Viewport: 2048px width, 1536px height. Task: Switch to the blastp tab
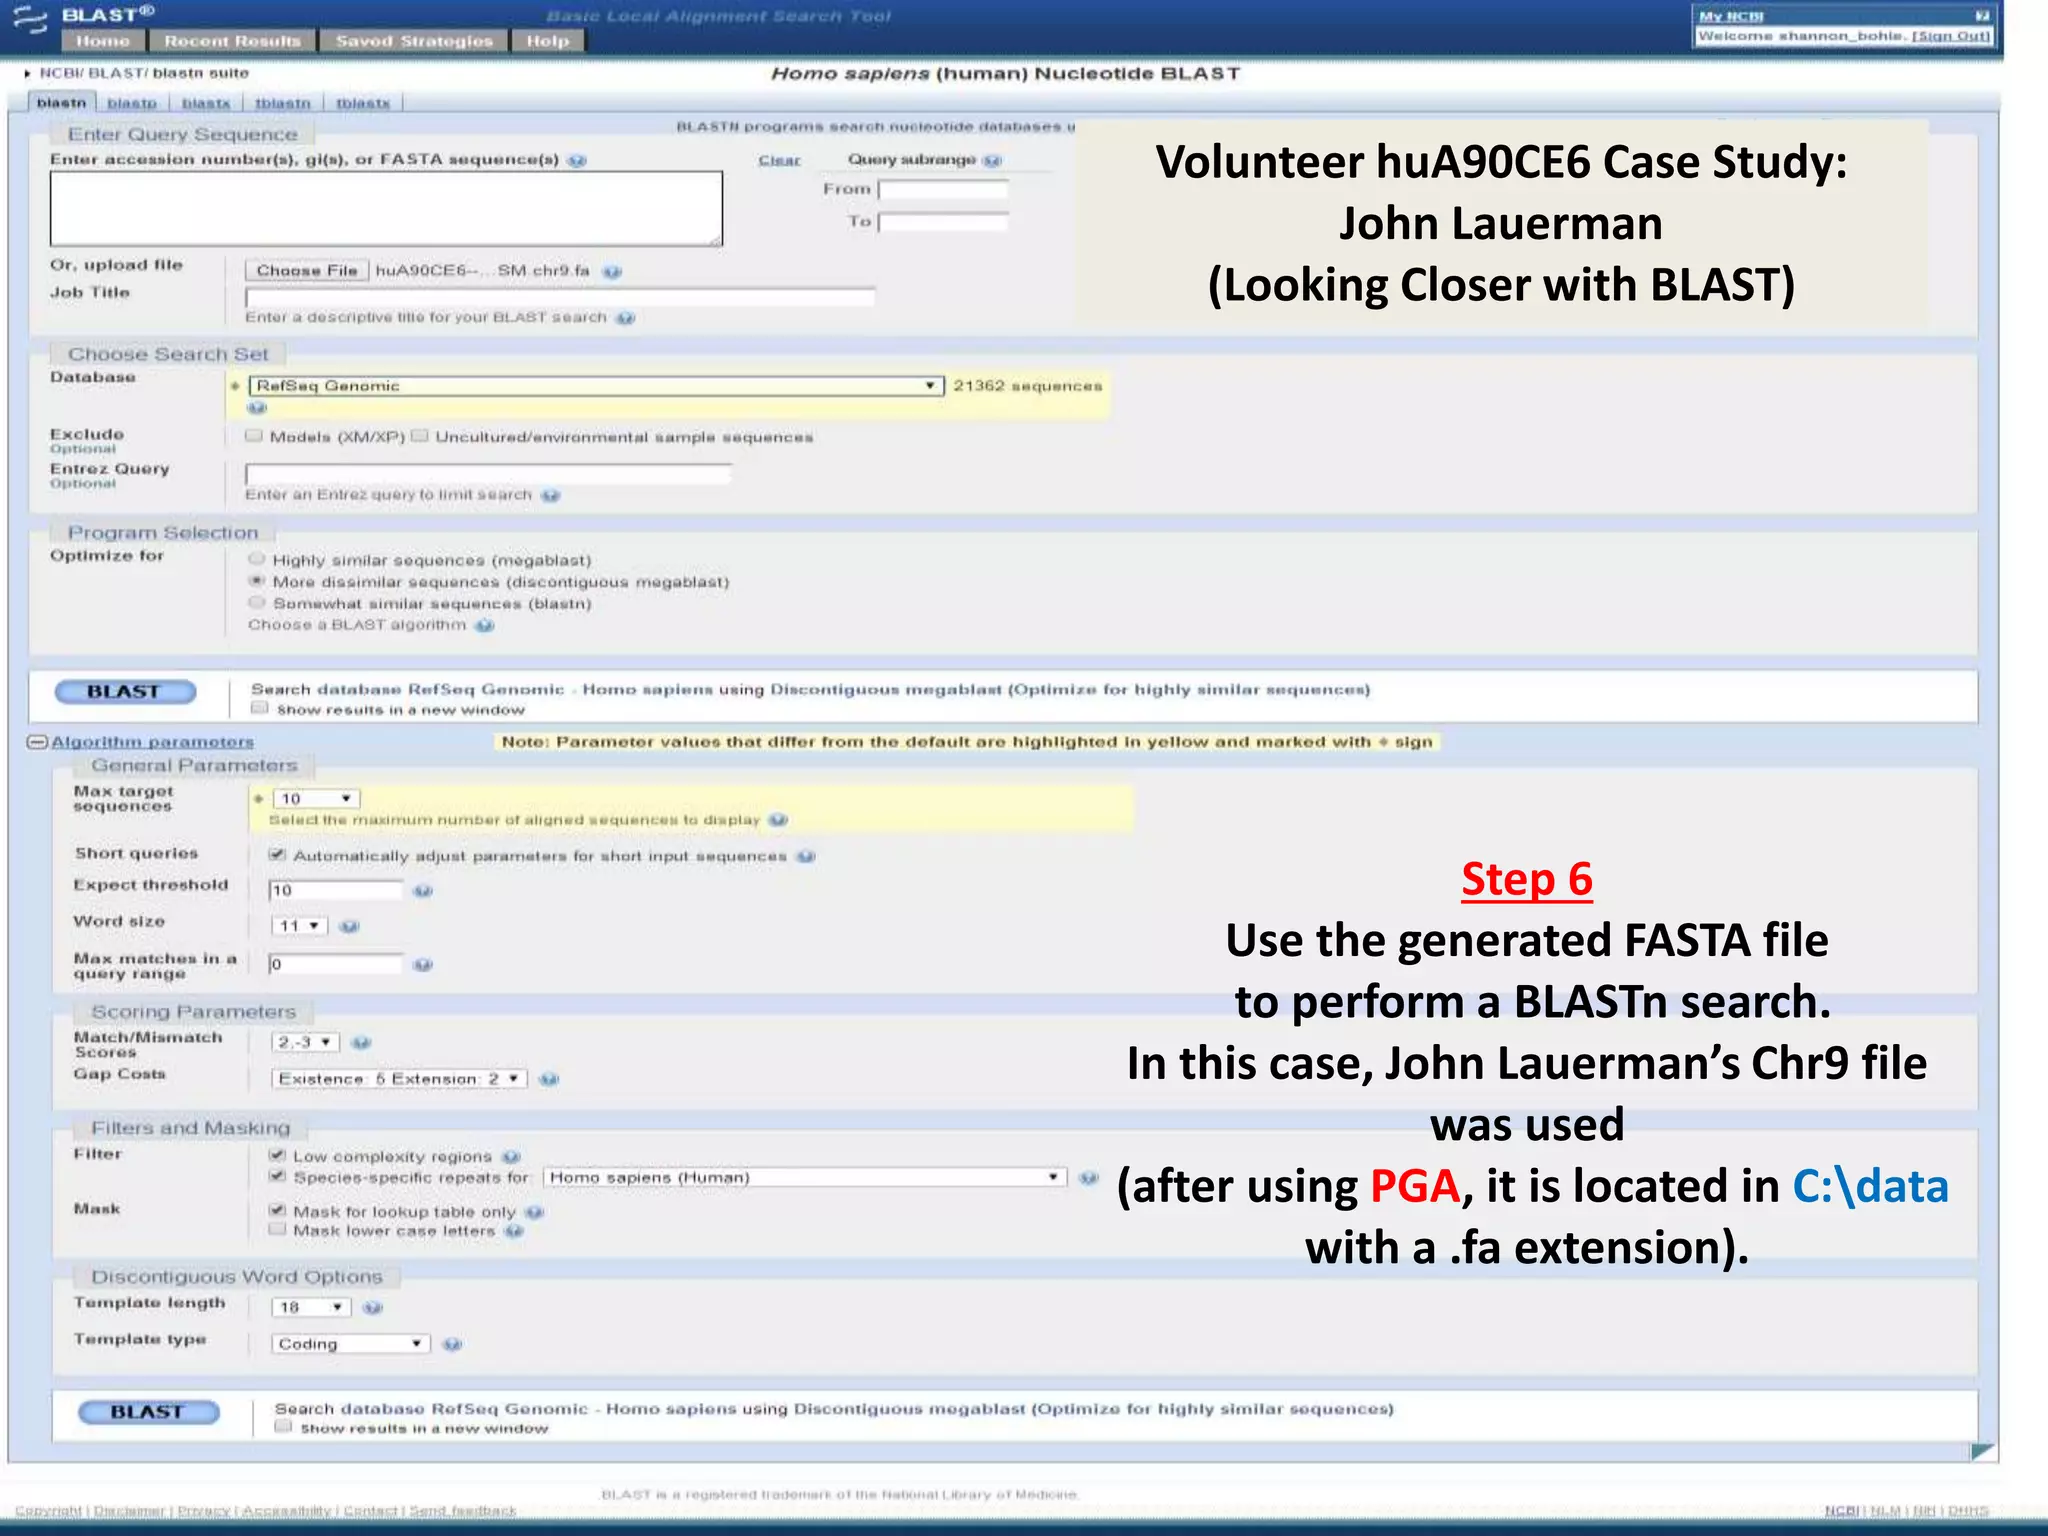point(132,103)
